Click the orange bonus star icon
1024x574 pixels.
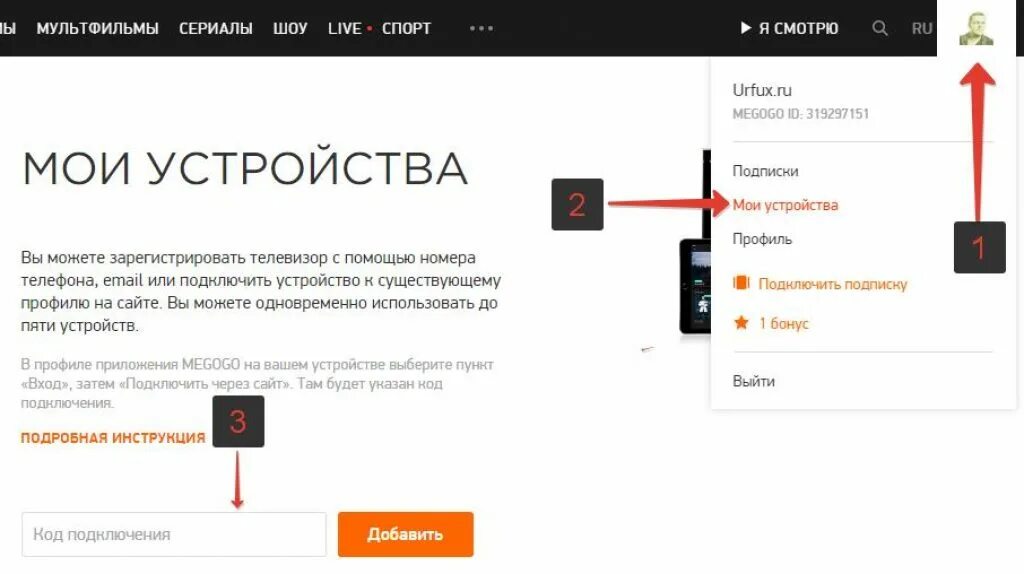point(741,323)
